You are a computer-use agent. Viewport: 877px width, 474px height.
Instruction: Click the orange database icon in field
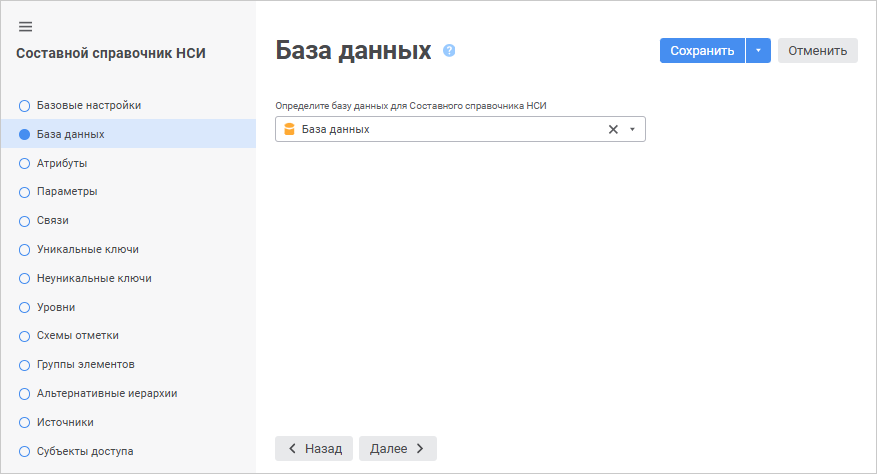[x=290, y=129]
